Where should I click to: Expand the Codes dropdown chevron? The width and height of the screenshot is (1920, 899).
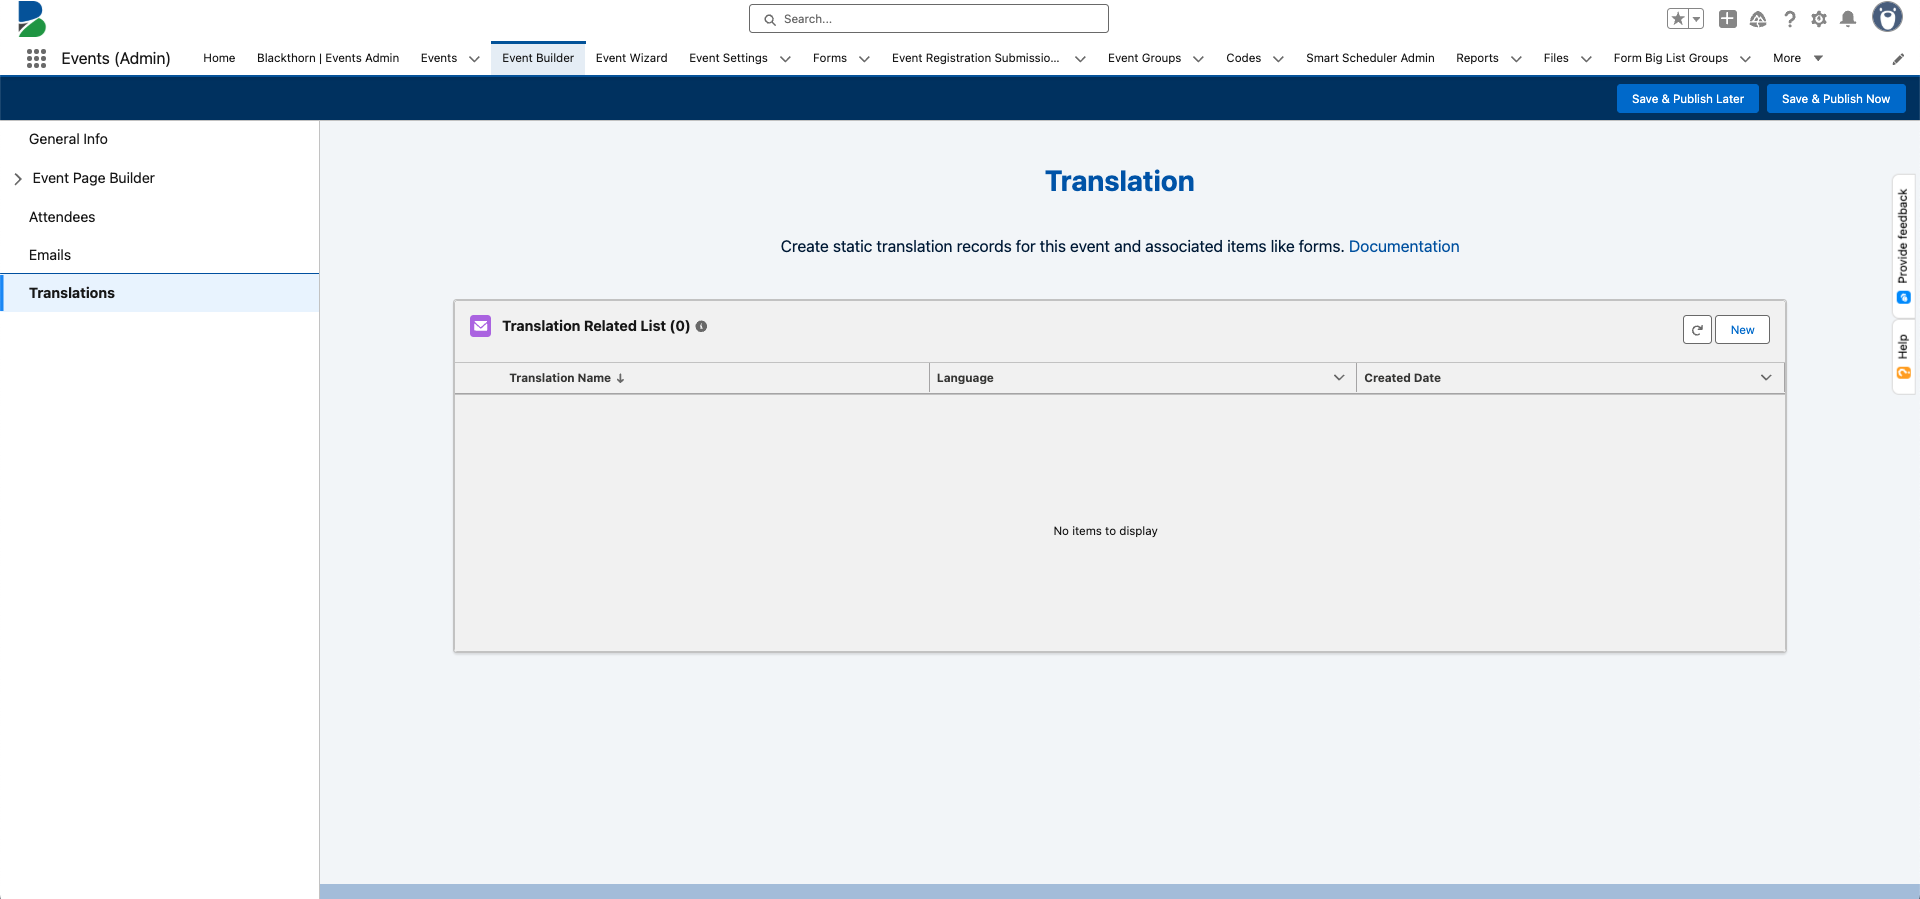pyautogui.click(x=1278, y=59)
